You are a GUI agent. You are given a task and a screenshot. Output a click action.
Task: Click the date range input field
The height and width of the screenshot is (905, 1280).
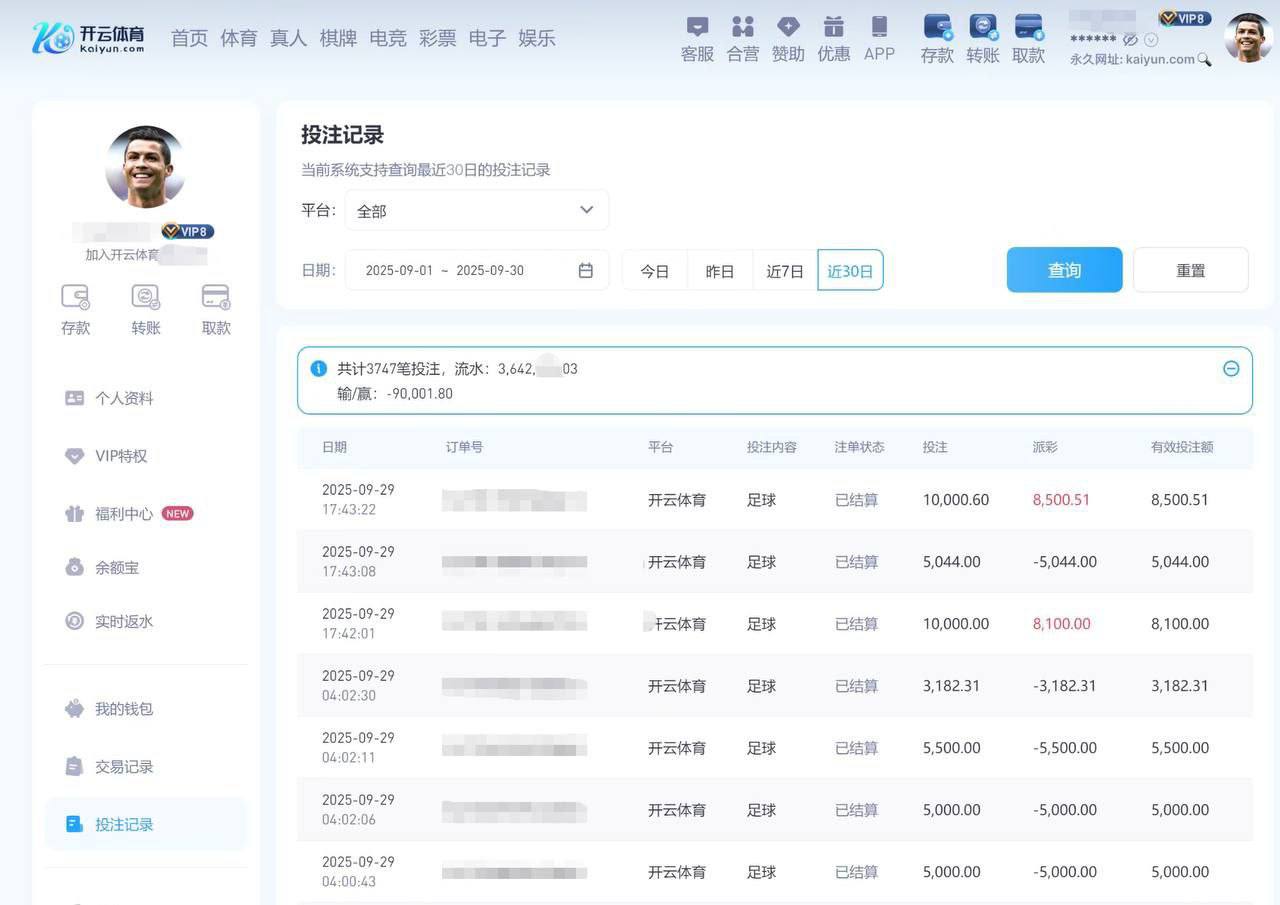460,270
